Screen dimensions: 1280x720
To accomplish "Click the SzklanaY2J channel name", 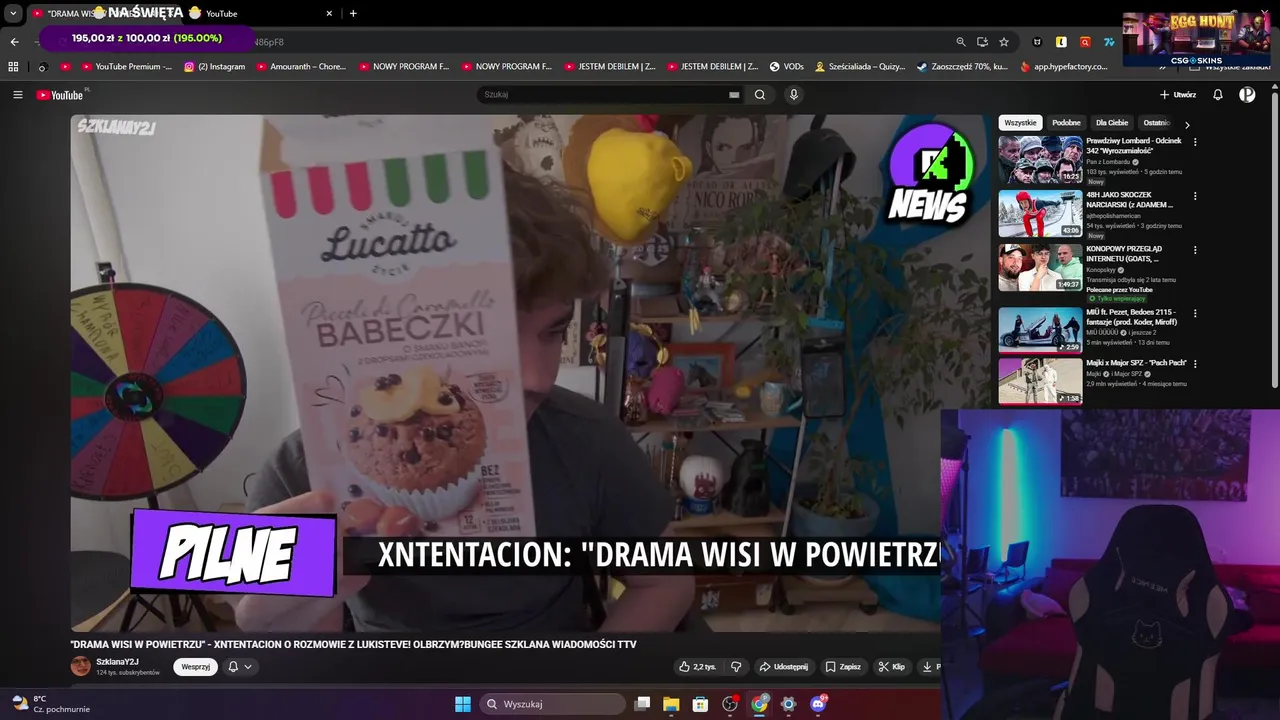I will pos(117,662).
